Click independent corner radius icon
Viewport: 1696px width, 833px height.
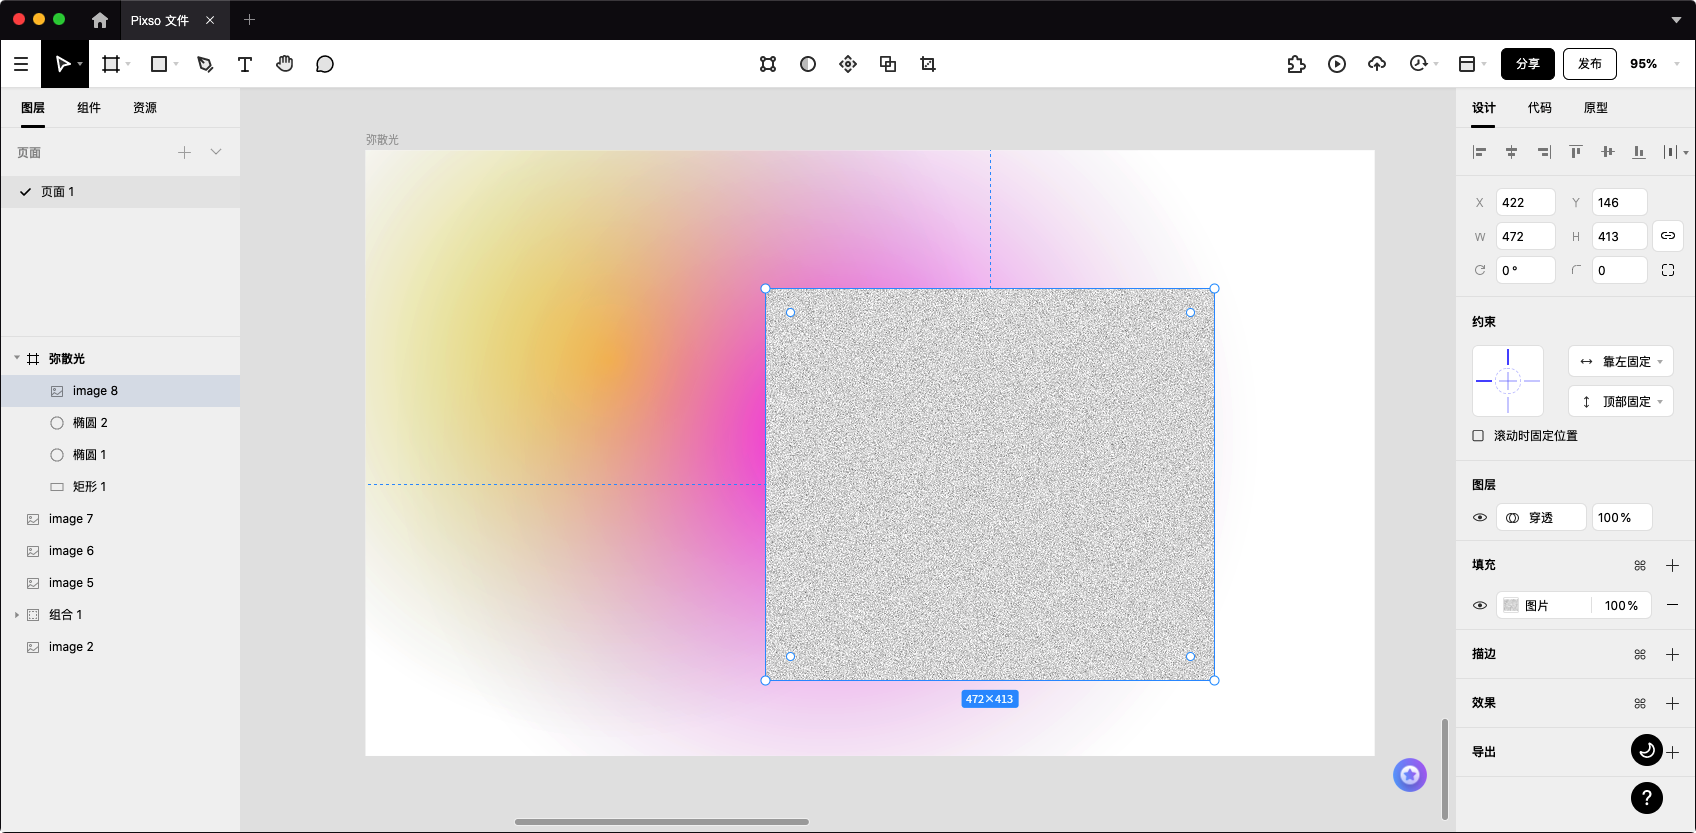tap(1668, 270)
